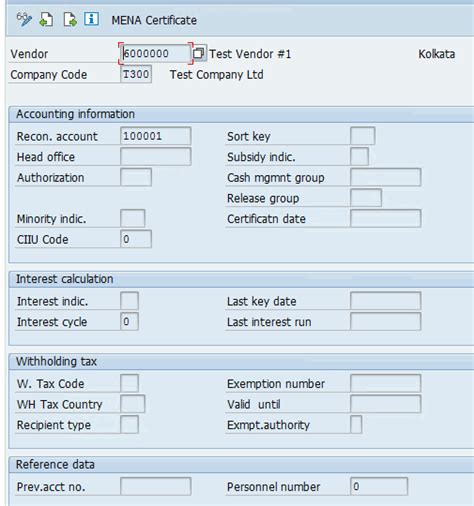Select the WH Tax Country field
Image resolution: width=474 pixels, height=506 pixels.
133,404
